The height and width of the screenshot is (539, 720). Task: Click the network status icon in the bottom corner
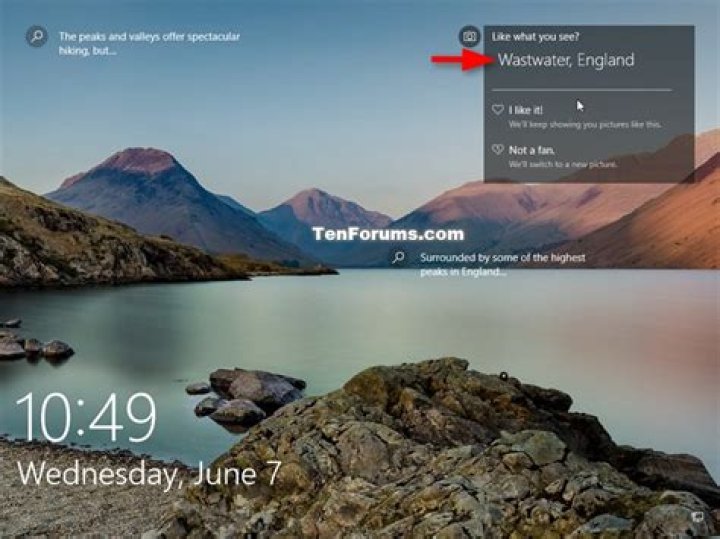697,517
